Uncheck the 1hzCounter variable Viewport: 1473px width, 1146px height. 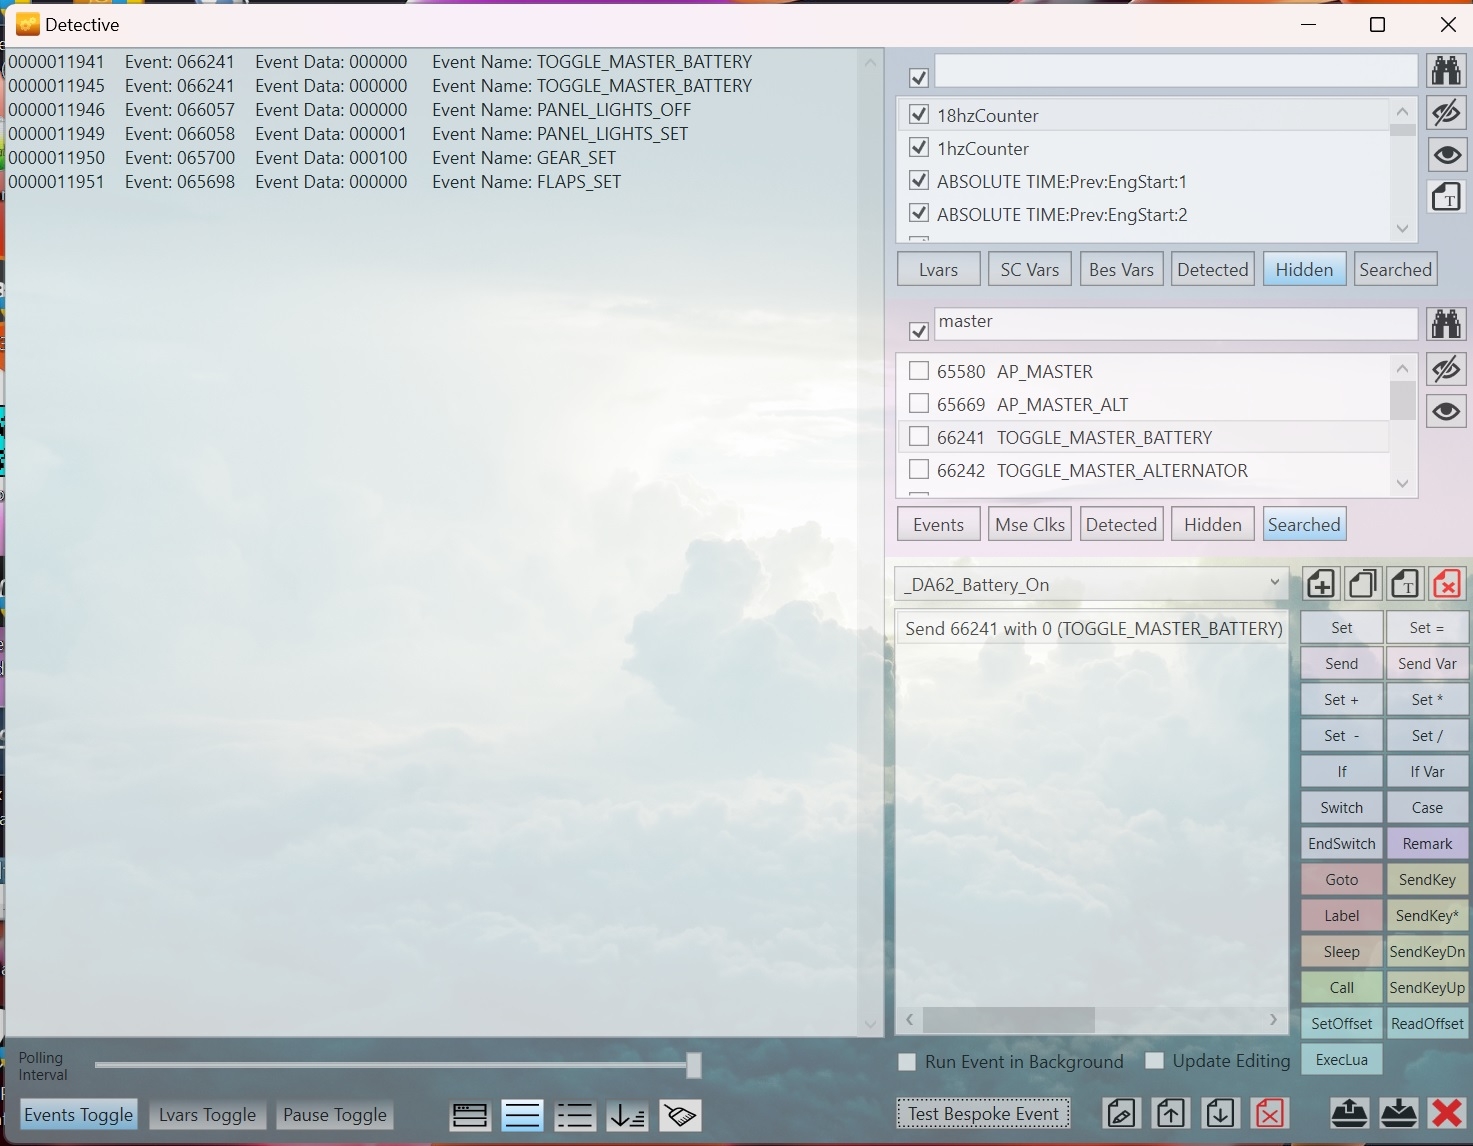click(918, 148)
